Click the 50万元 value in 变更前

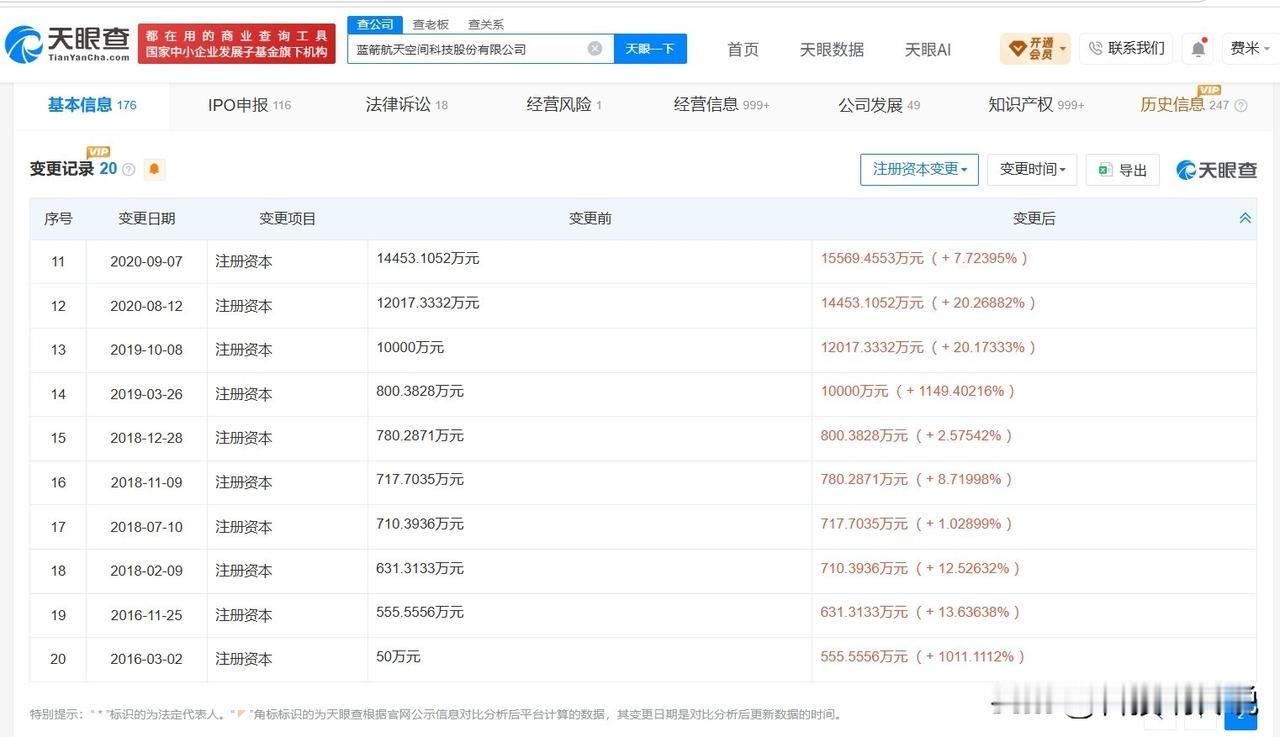pos(398,656)
